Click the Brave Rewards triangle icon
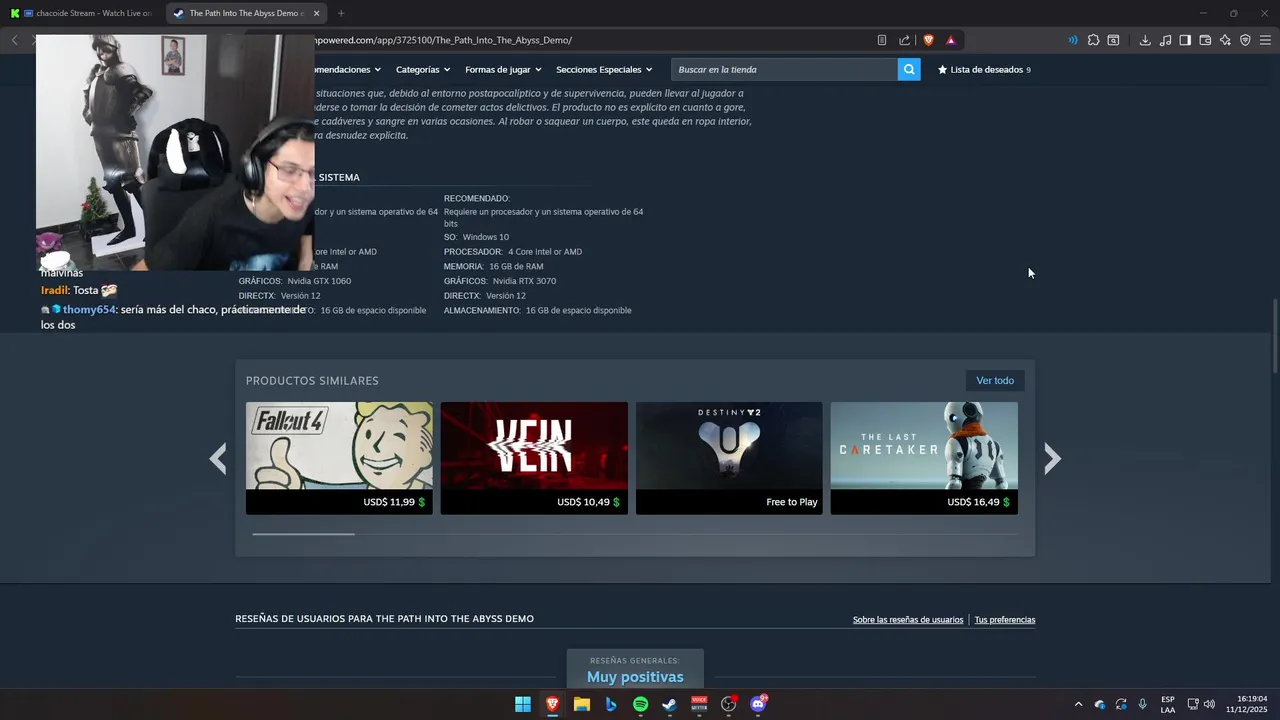The height and width of the screenshot is (720, 1280). (x=950, y=40)
